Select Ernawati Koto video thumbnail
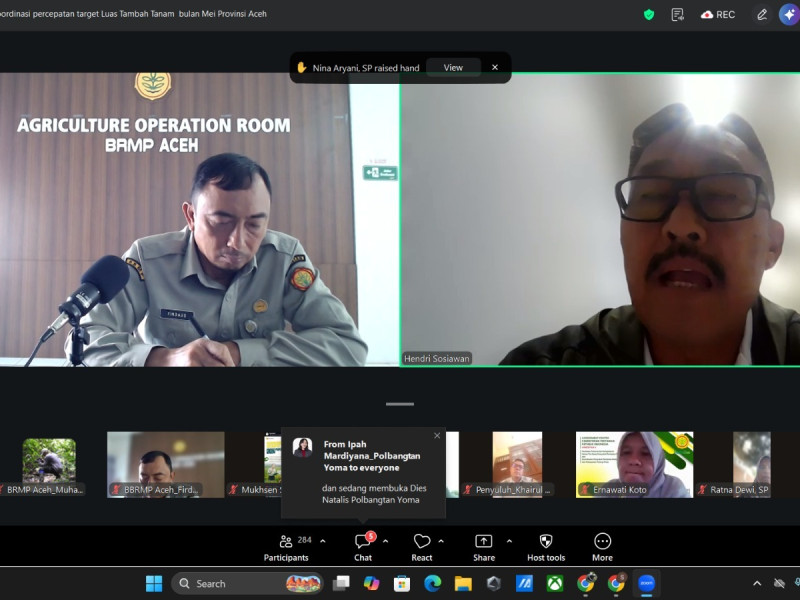800x600 pixels. (x=634, y=464)
